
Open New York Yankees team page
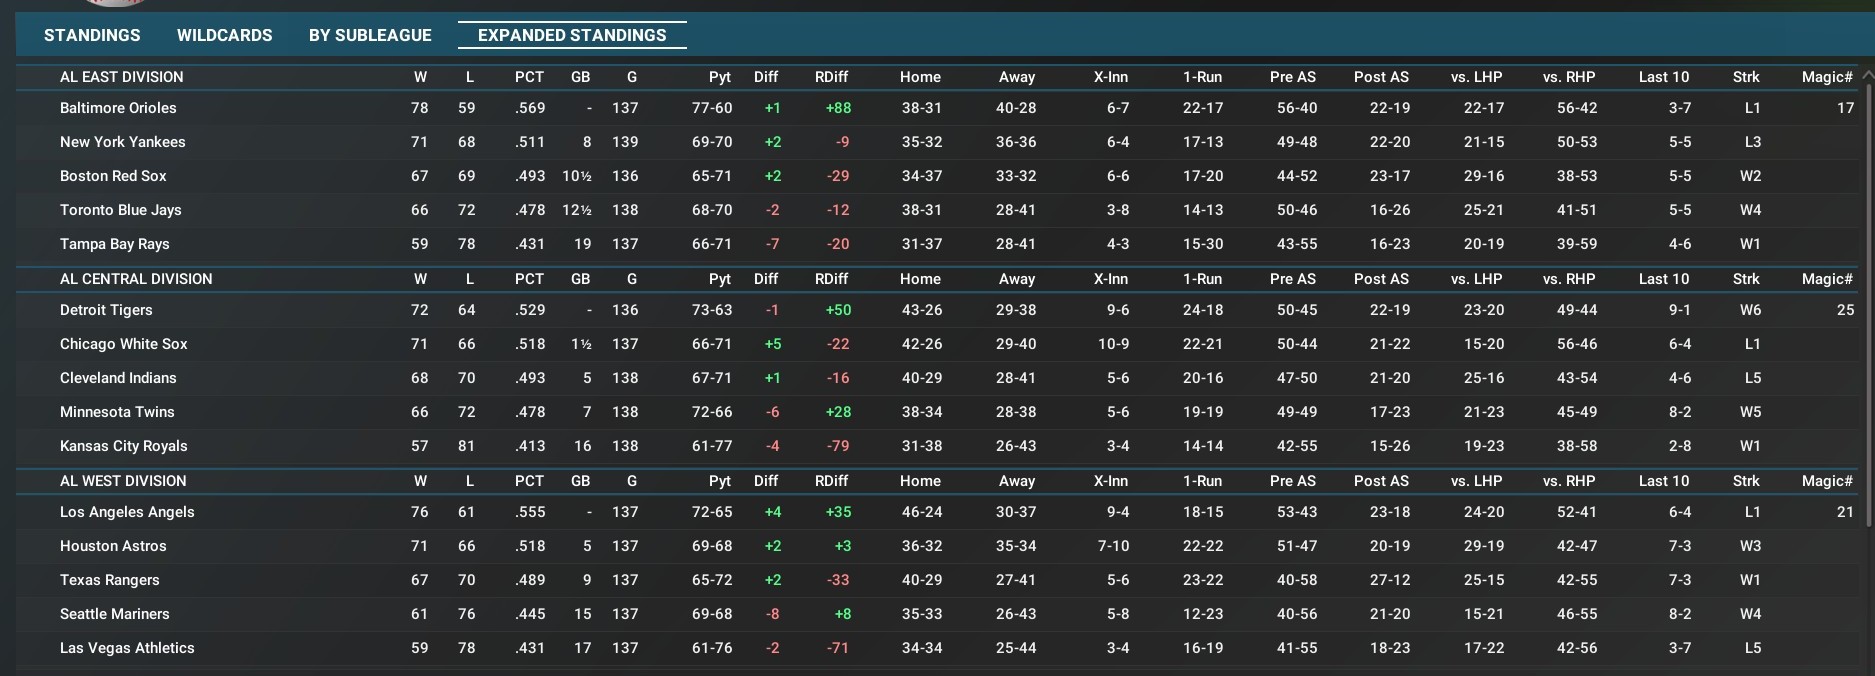(123, 142)
